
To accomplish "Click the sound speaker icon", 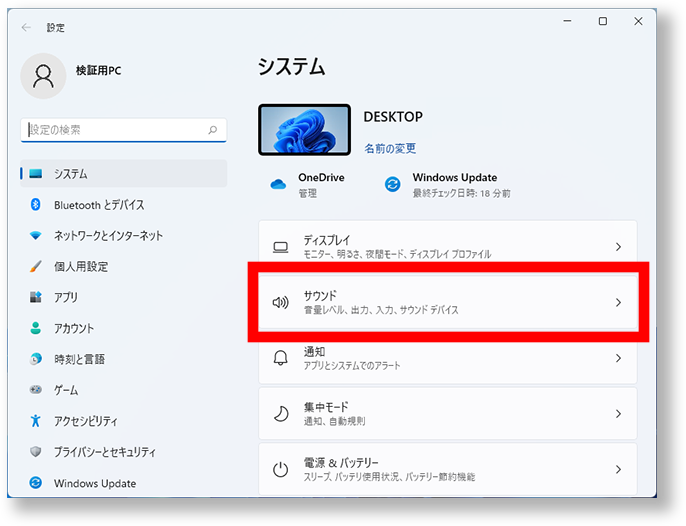I will [x=280, y=302].
